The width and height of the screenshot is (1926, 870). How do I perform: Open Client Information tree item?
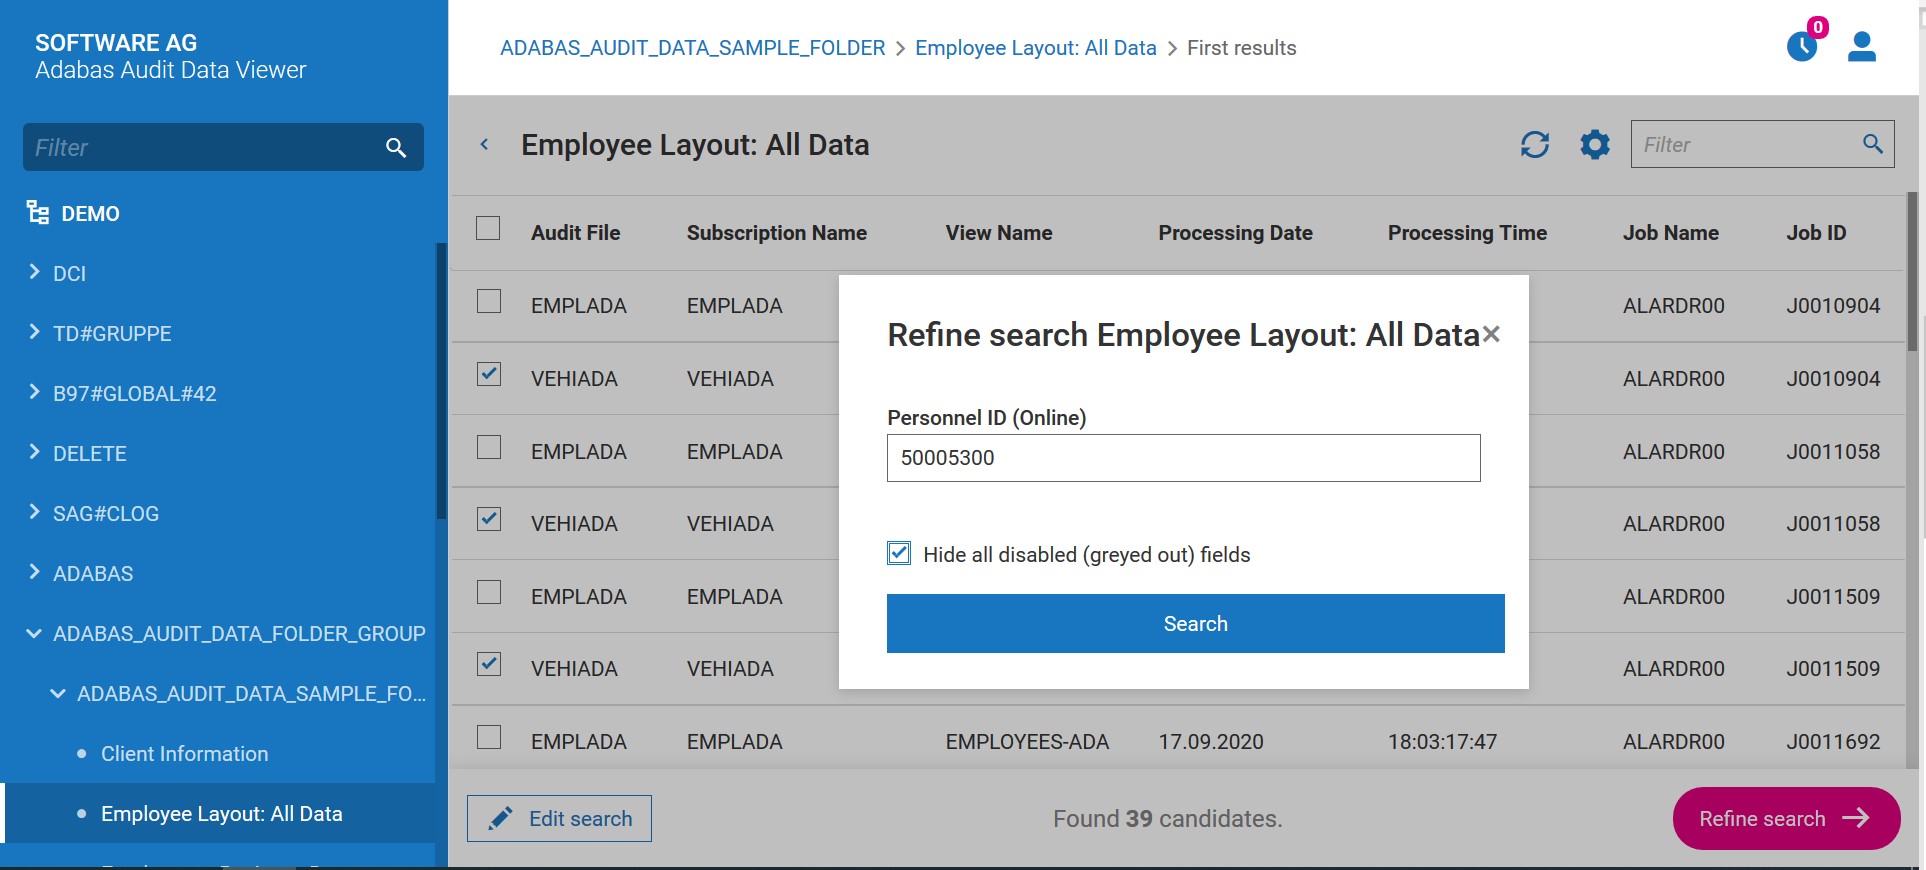click(184, 754)
